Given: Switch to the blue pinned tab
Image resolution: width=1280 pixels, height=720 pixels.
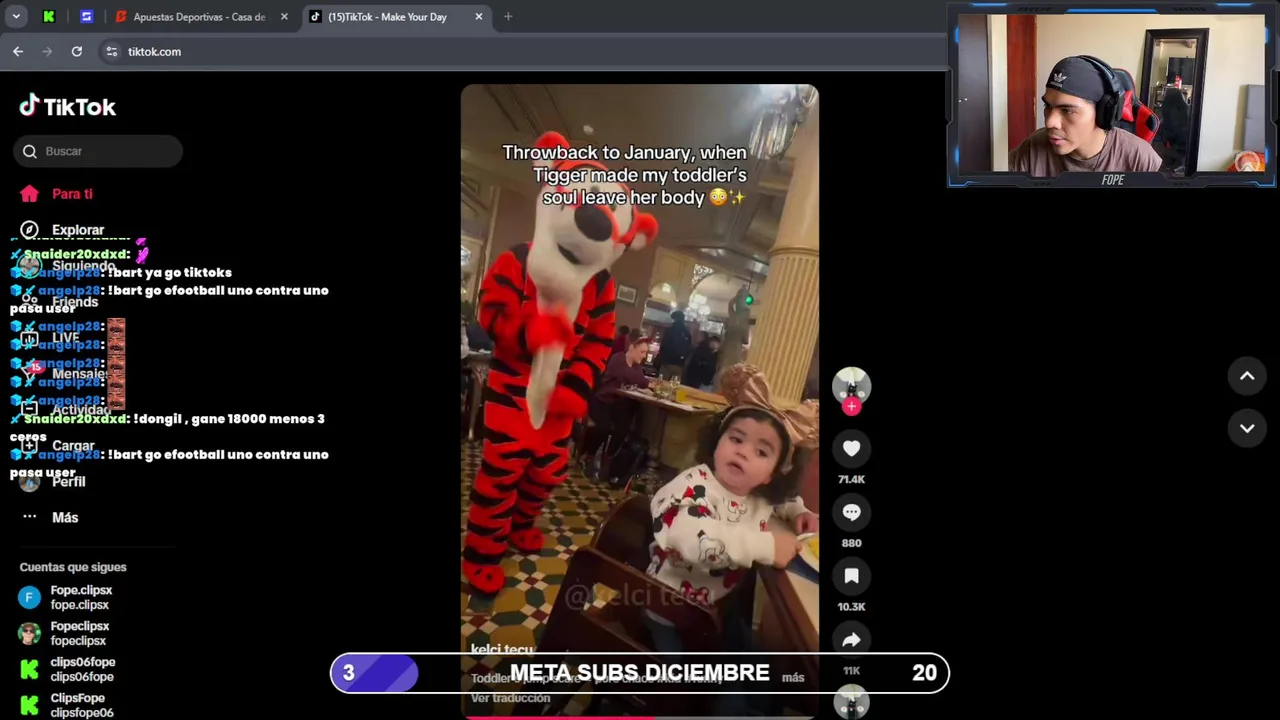Looking at the screenshot, I should pos(86,17).
